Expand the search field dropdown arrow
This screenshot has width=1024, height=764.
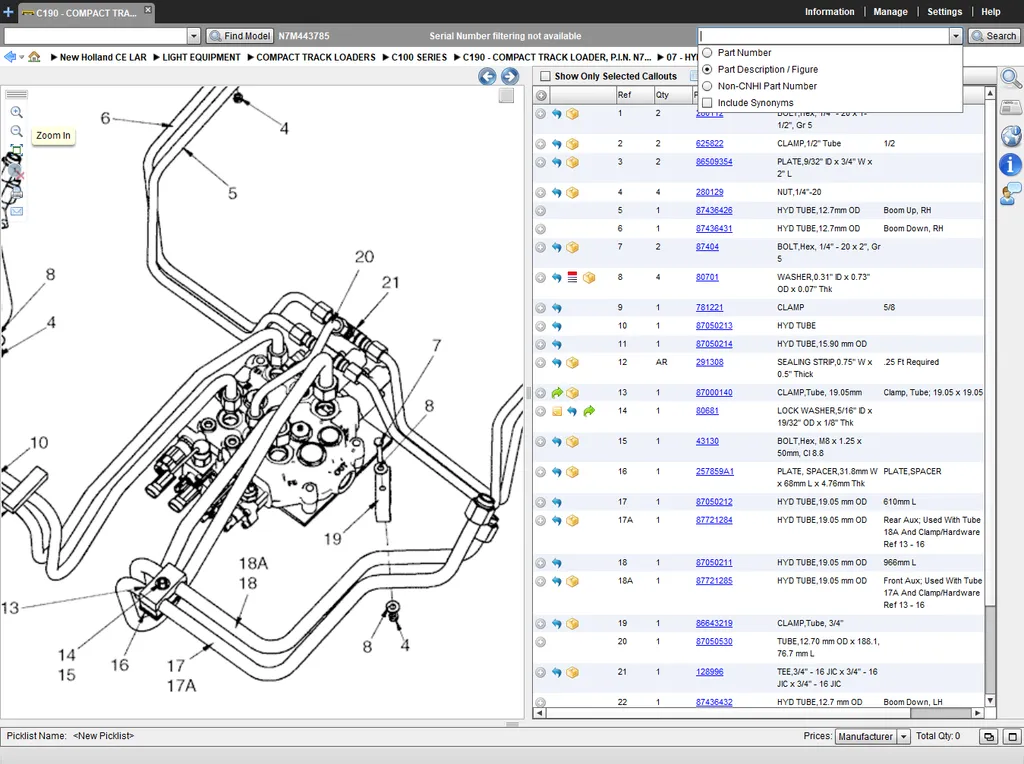point(955,36)
